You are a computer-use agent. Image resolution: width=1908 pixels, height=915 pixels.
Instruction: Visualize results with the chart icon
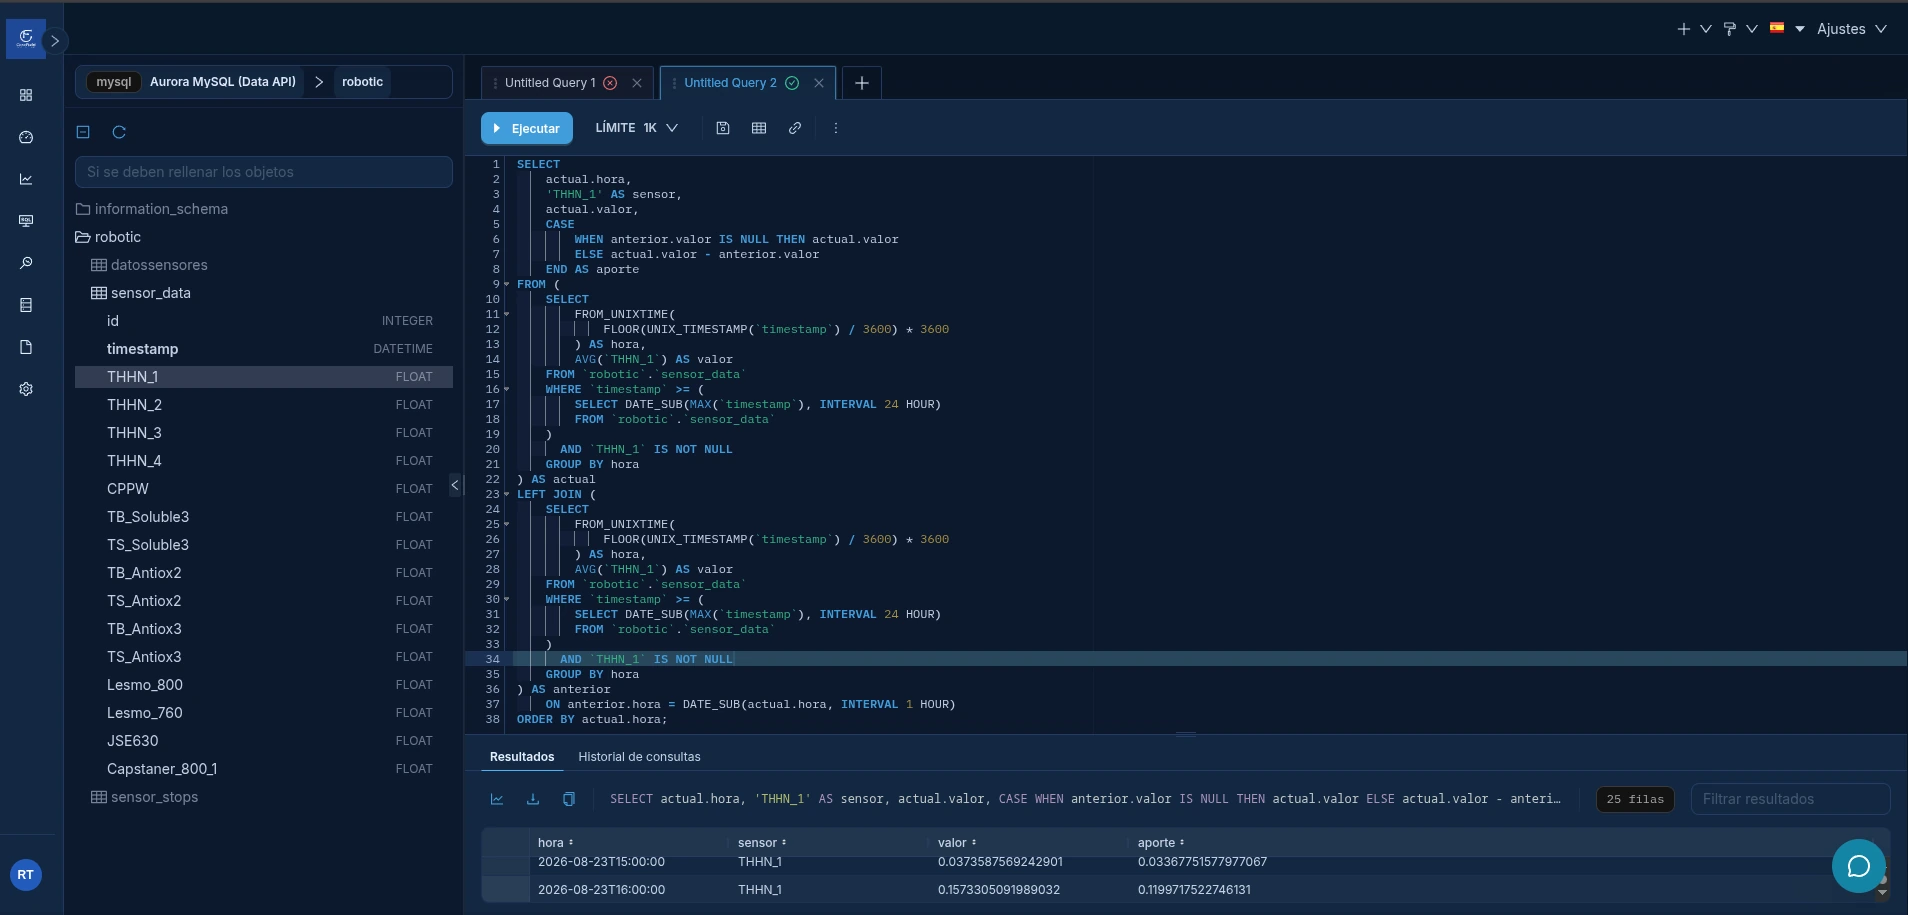[497, 799]
